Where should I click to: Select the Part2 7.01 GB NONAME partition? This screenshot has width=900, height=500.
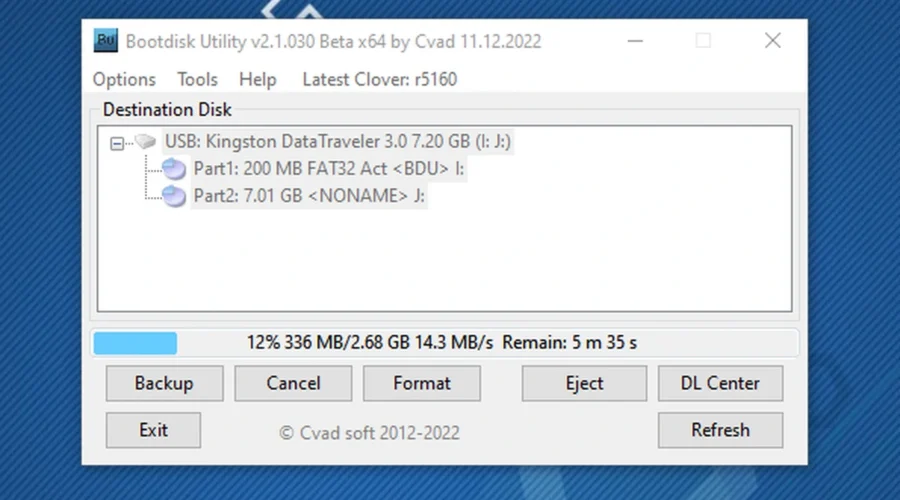[x=309, y=197]
